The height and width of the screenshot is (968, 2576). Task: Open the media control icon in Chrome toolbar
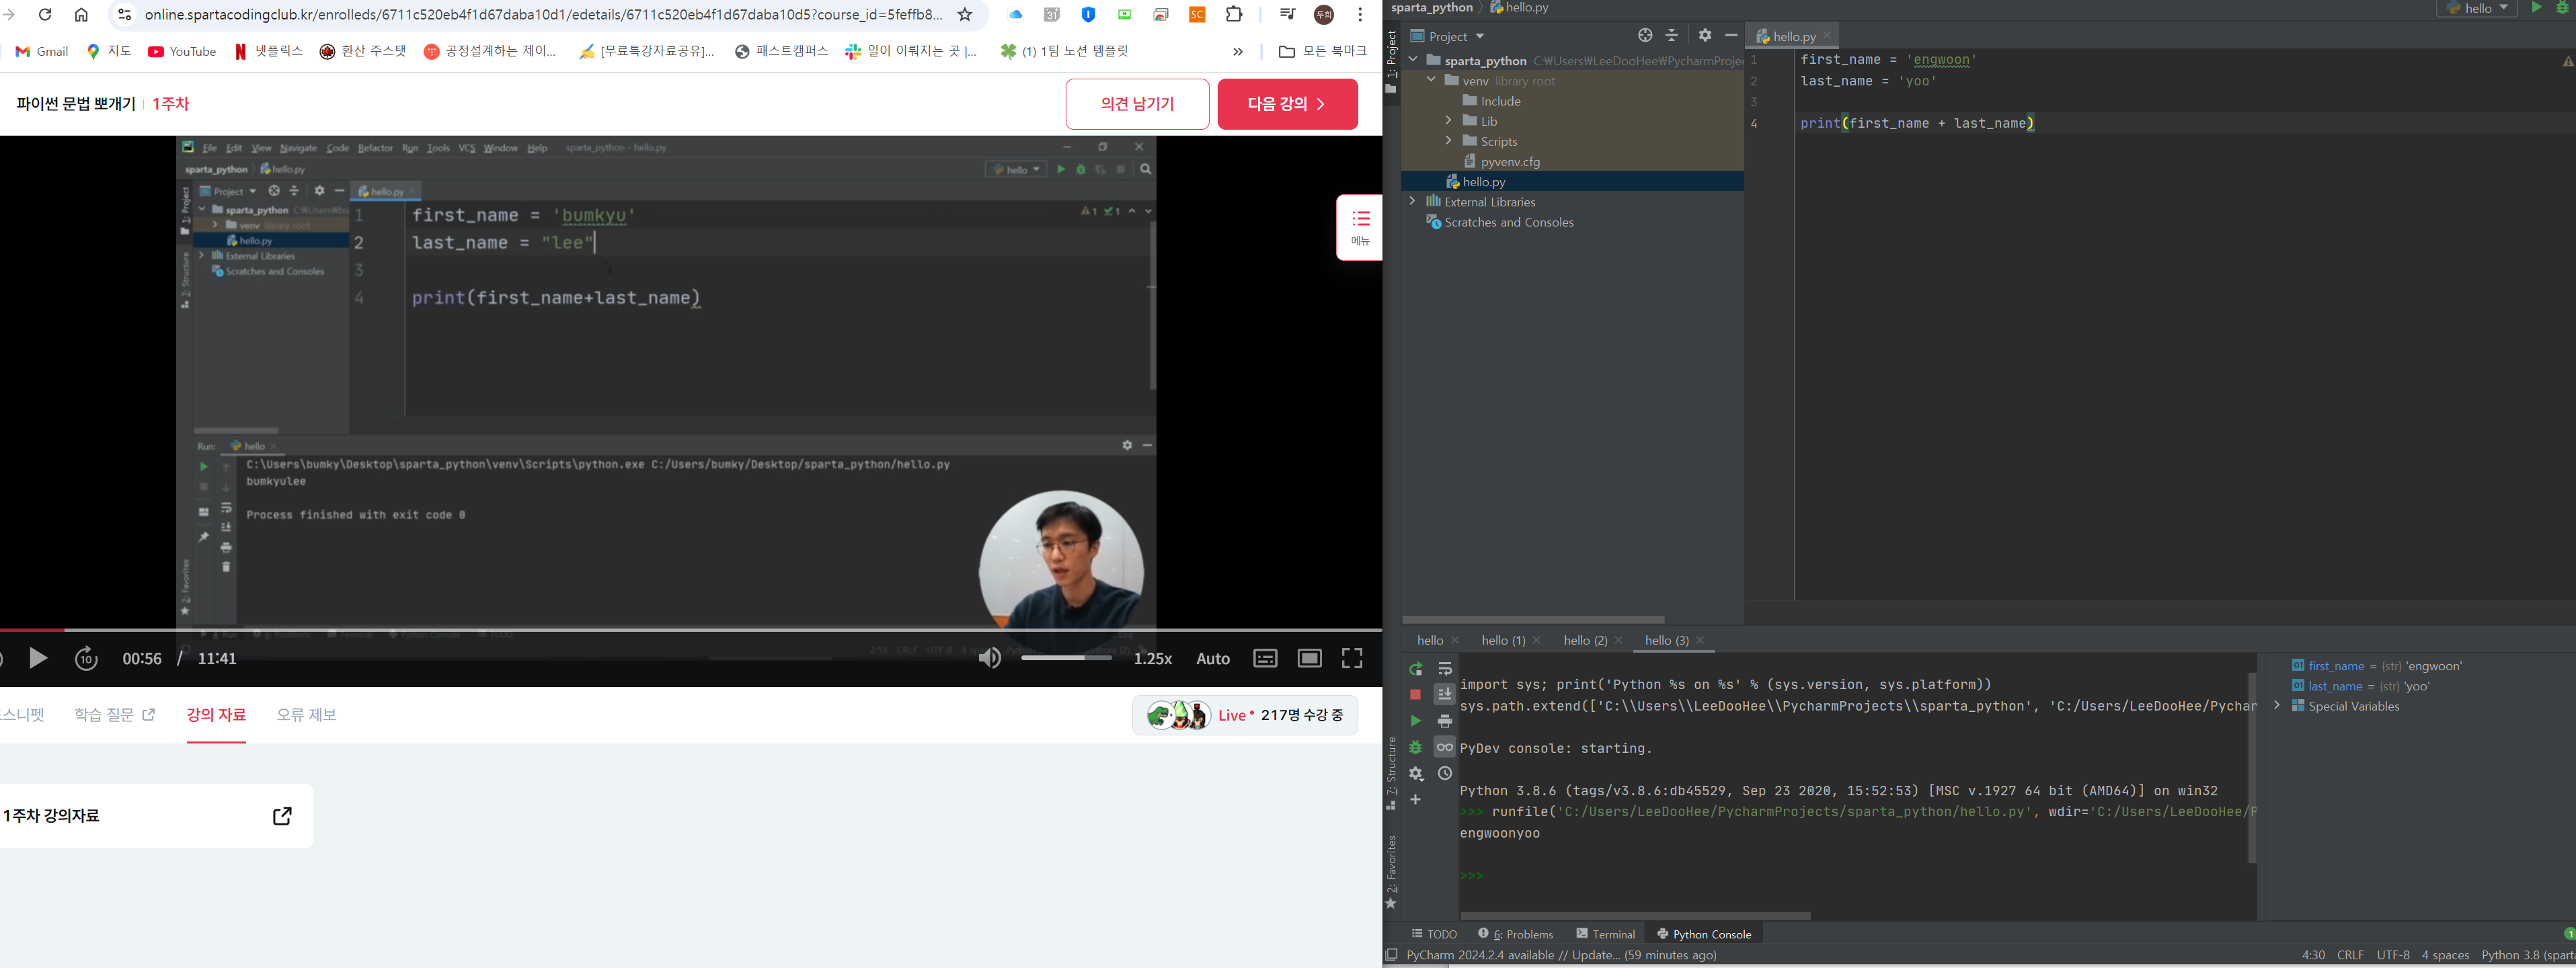(x=1287, y=15)
